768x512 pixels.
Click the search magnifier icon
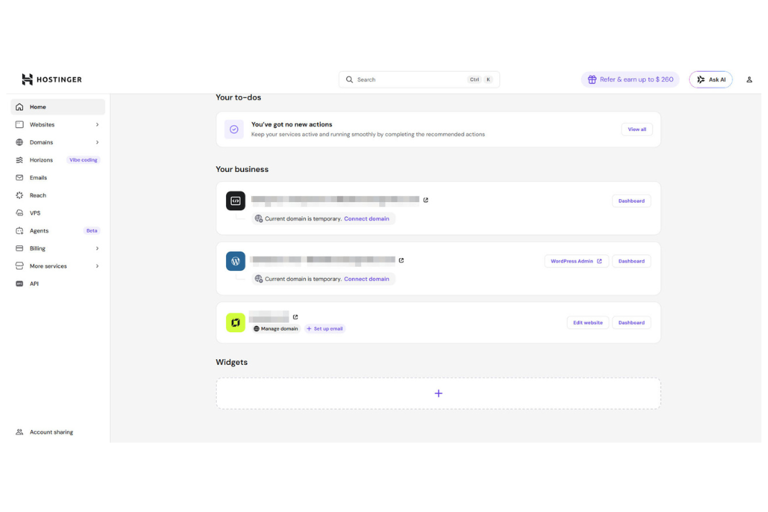[349, 79]
